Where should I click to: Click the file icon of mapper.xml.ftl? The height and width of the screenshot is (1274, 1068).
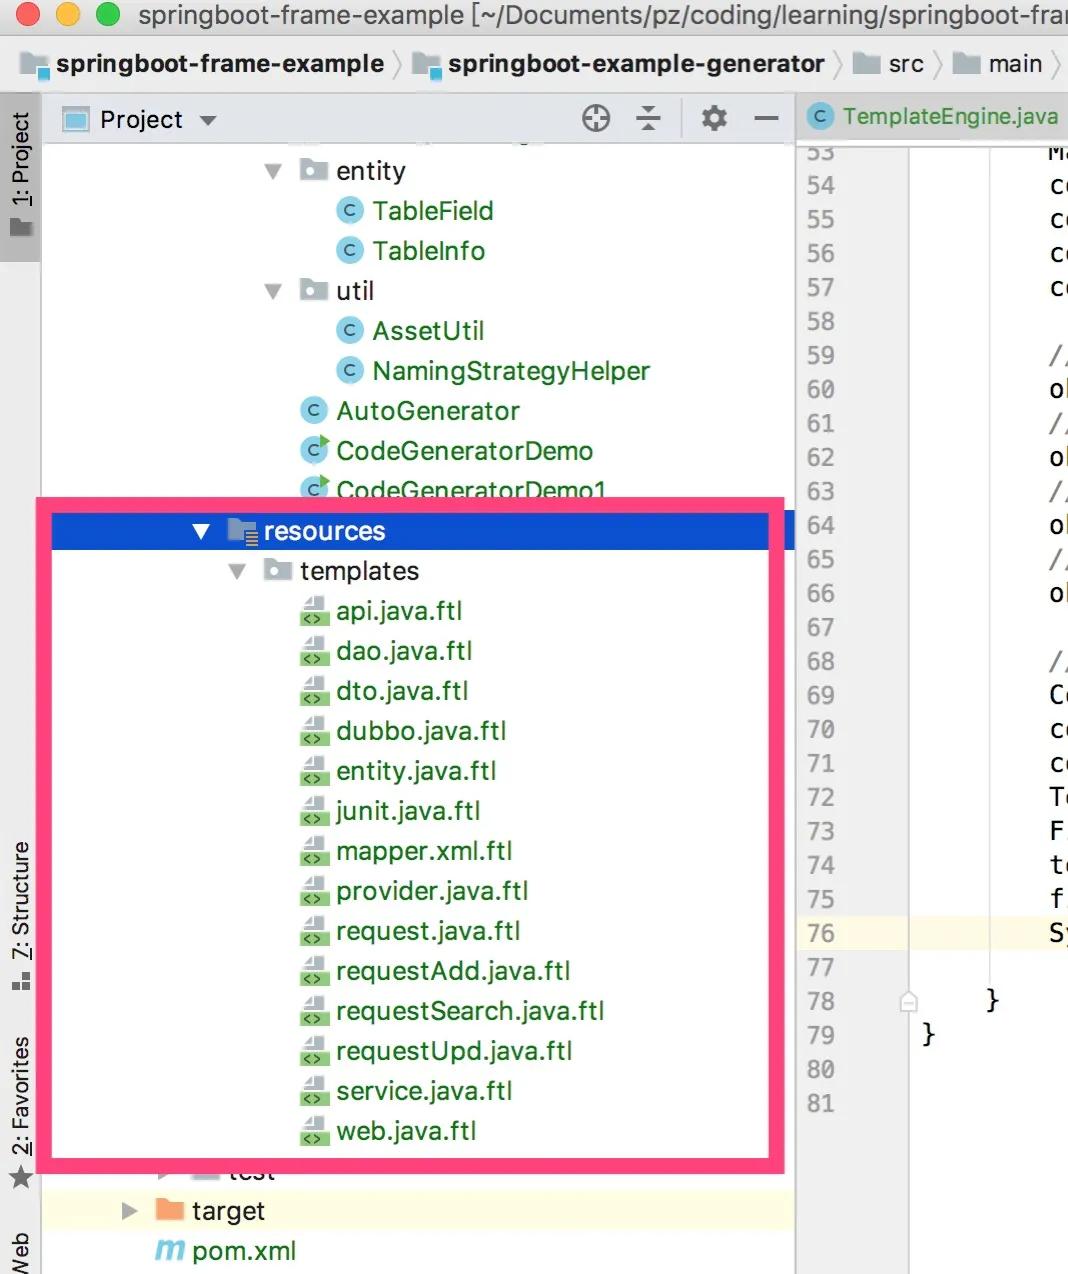(315, 851)
